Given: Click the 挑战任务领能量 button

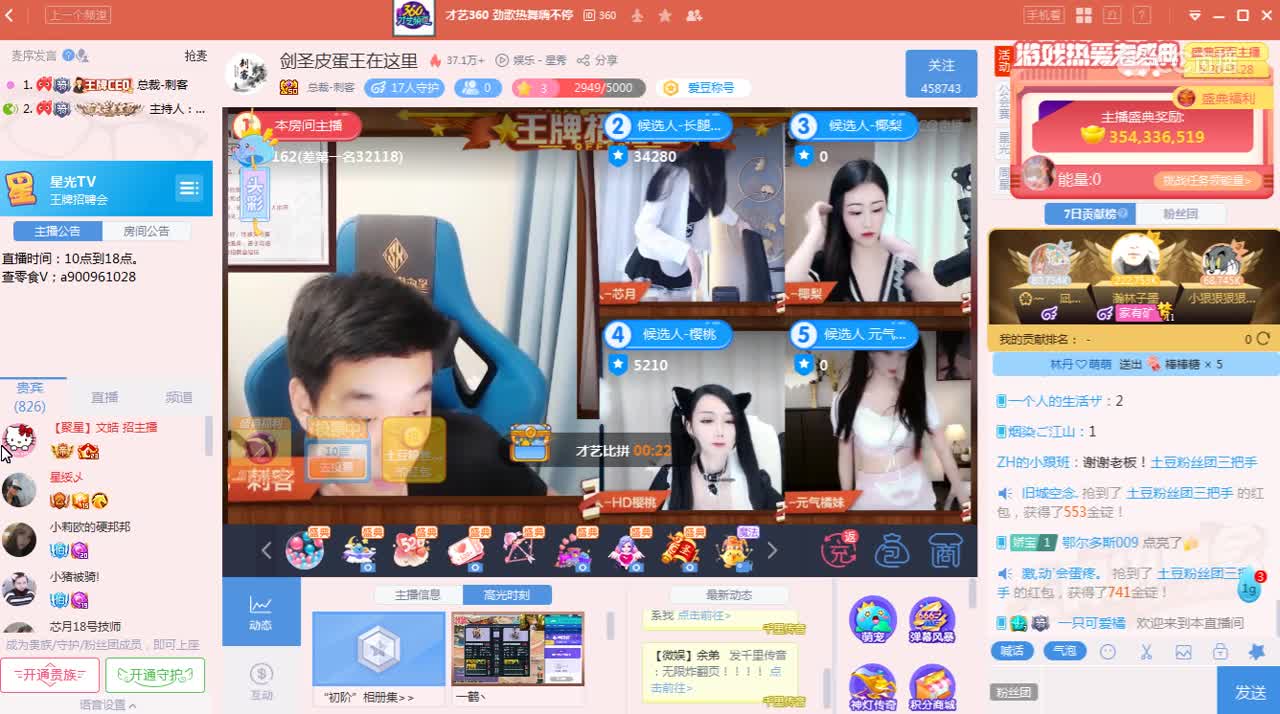Looking at the screenshot, I should click(x=1206, y=181).
